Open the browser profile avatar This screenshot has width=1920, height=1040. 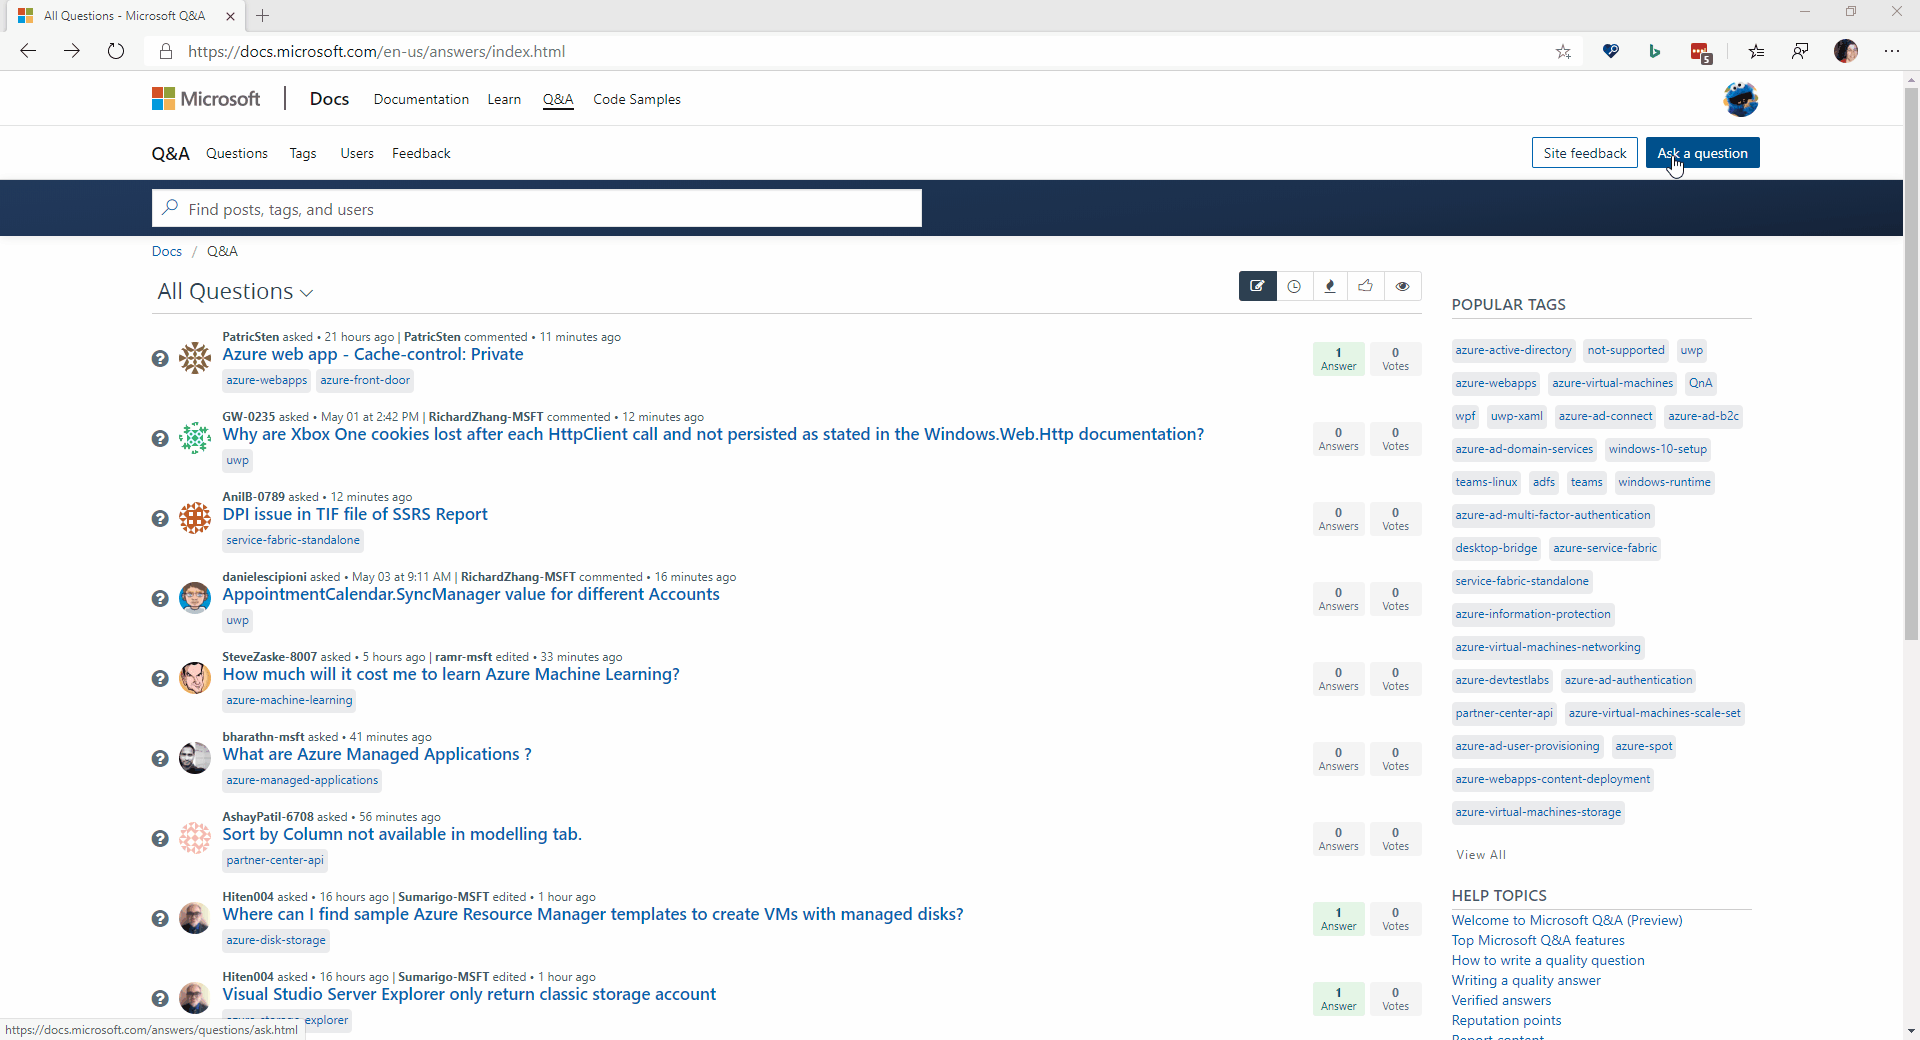pyautogui.click(x=1846, y=51)
